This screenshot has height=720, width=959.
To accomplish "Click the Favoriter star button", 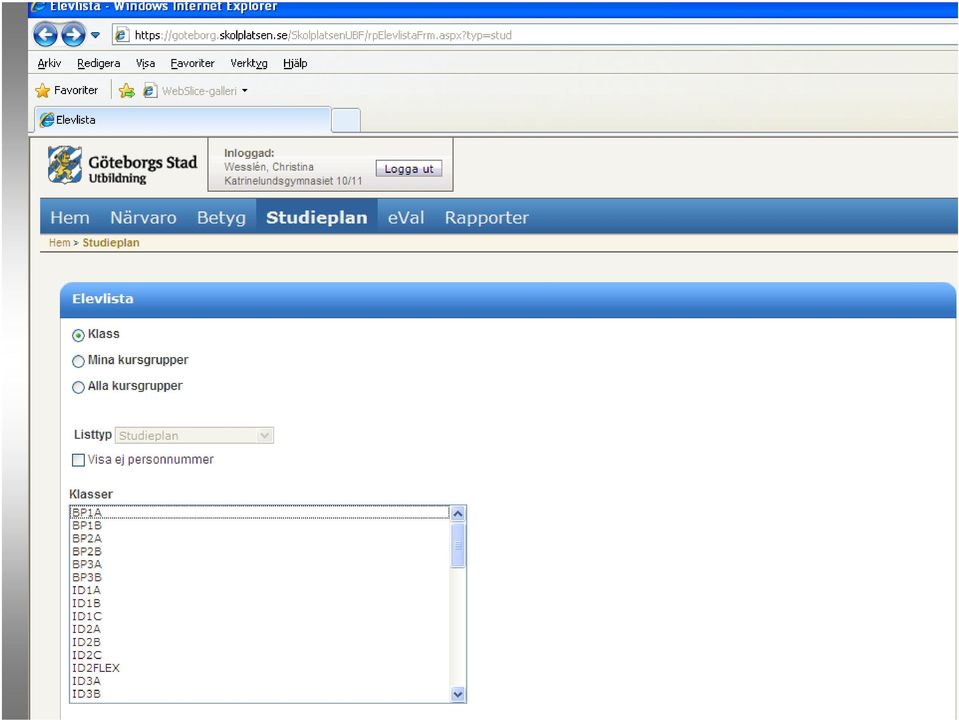I will (x=67, y=91).
